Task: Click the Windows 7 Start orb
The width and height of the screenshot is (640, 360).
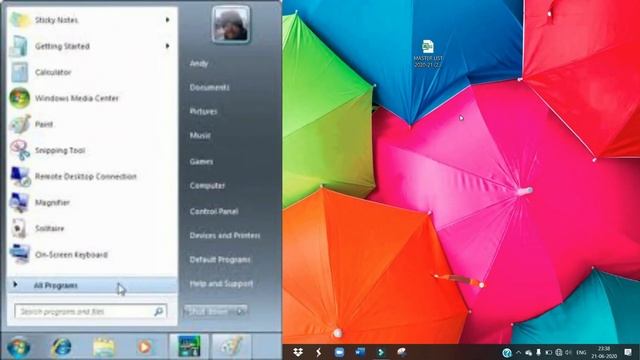Action: click(x=18, y=347)
